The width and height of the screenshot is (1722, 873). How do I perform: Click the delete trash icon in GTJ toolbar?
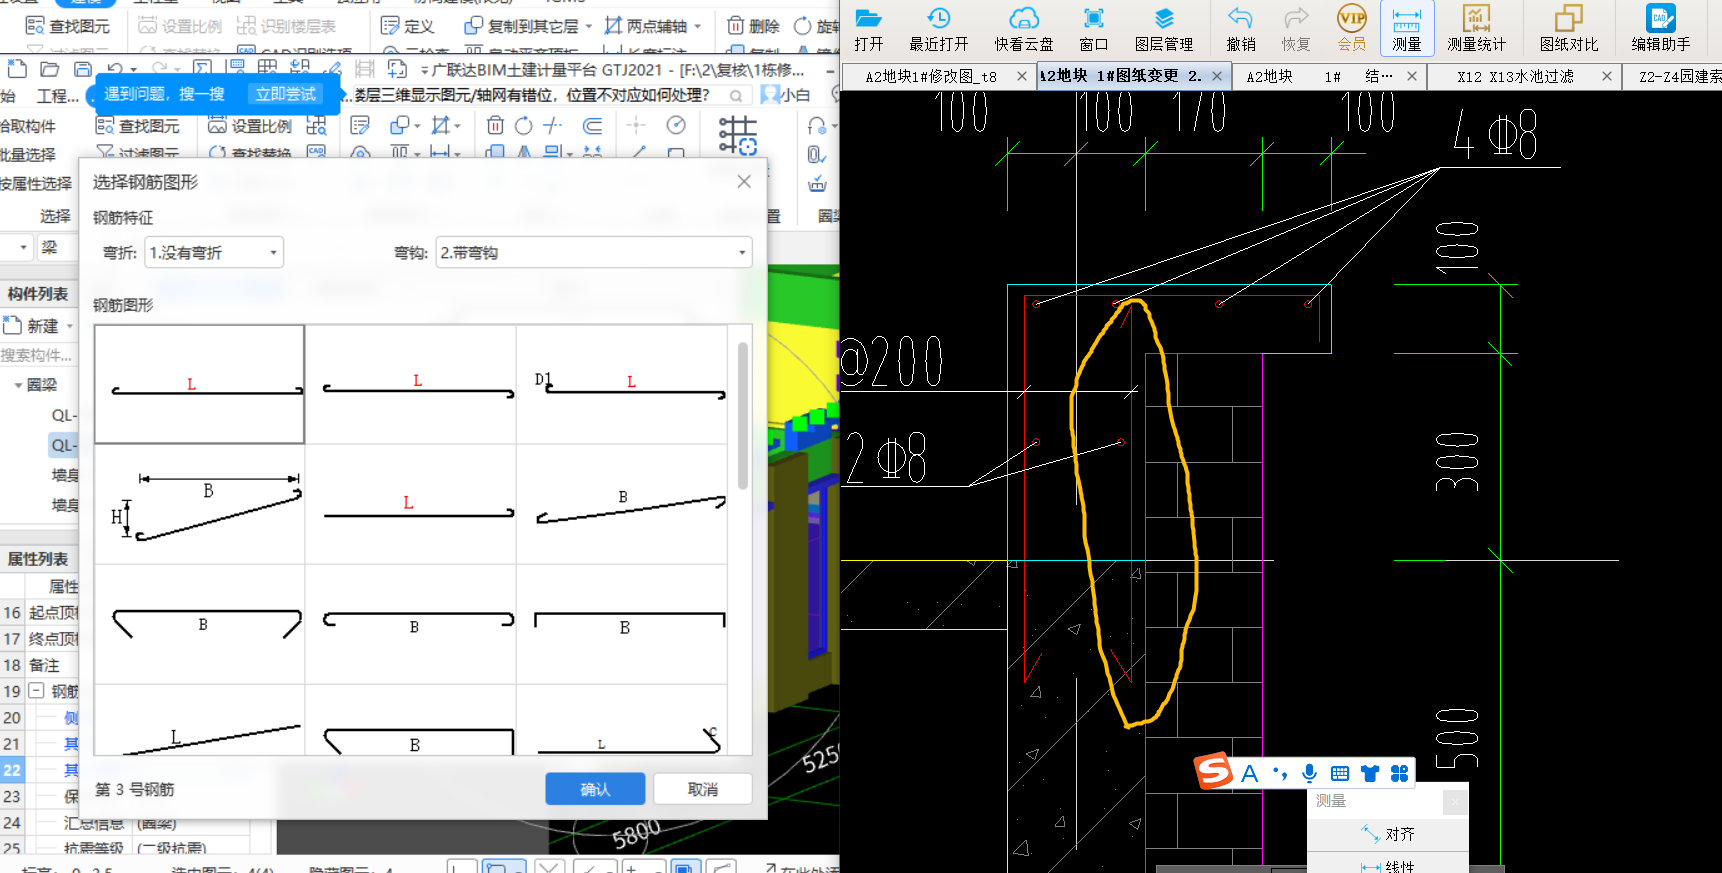pyautogui.click(x=495, y=126)
